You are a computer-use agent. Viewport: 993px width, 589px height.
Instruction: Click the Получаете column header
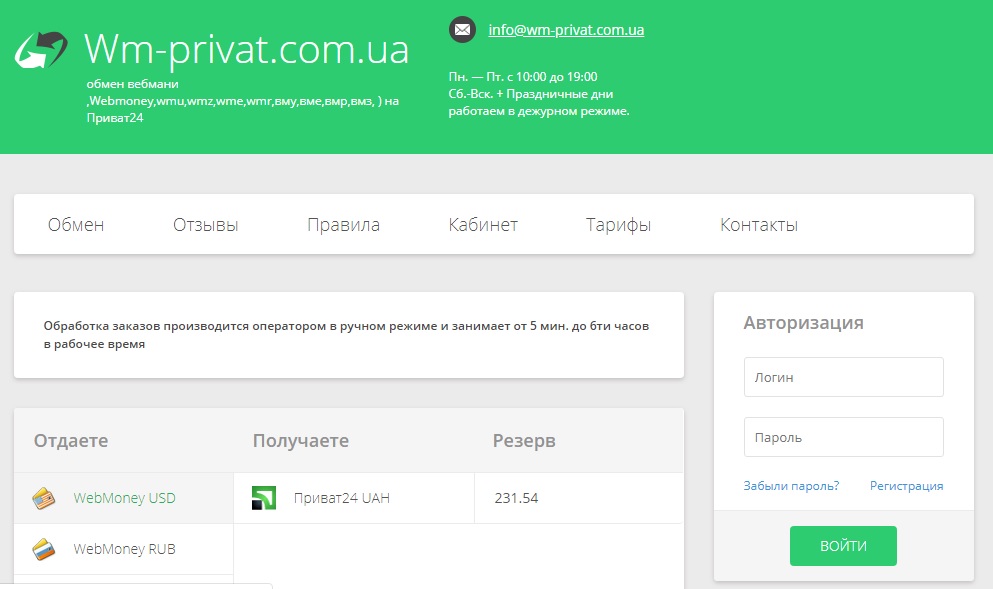pyautogui.click(x=301, y=441)
